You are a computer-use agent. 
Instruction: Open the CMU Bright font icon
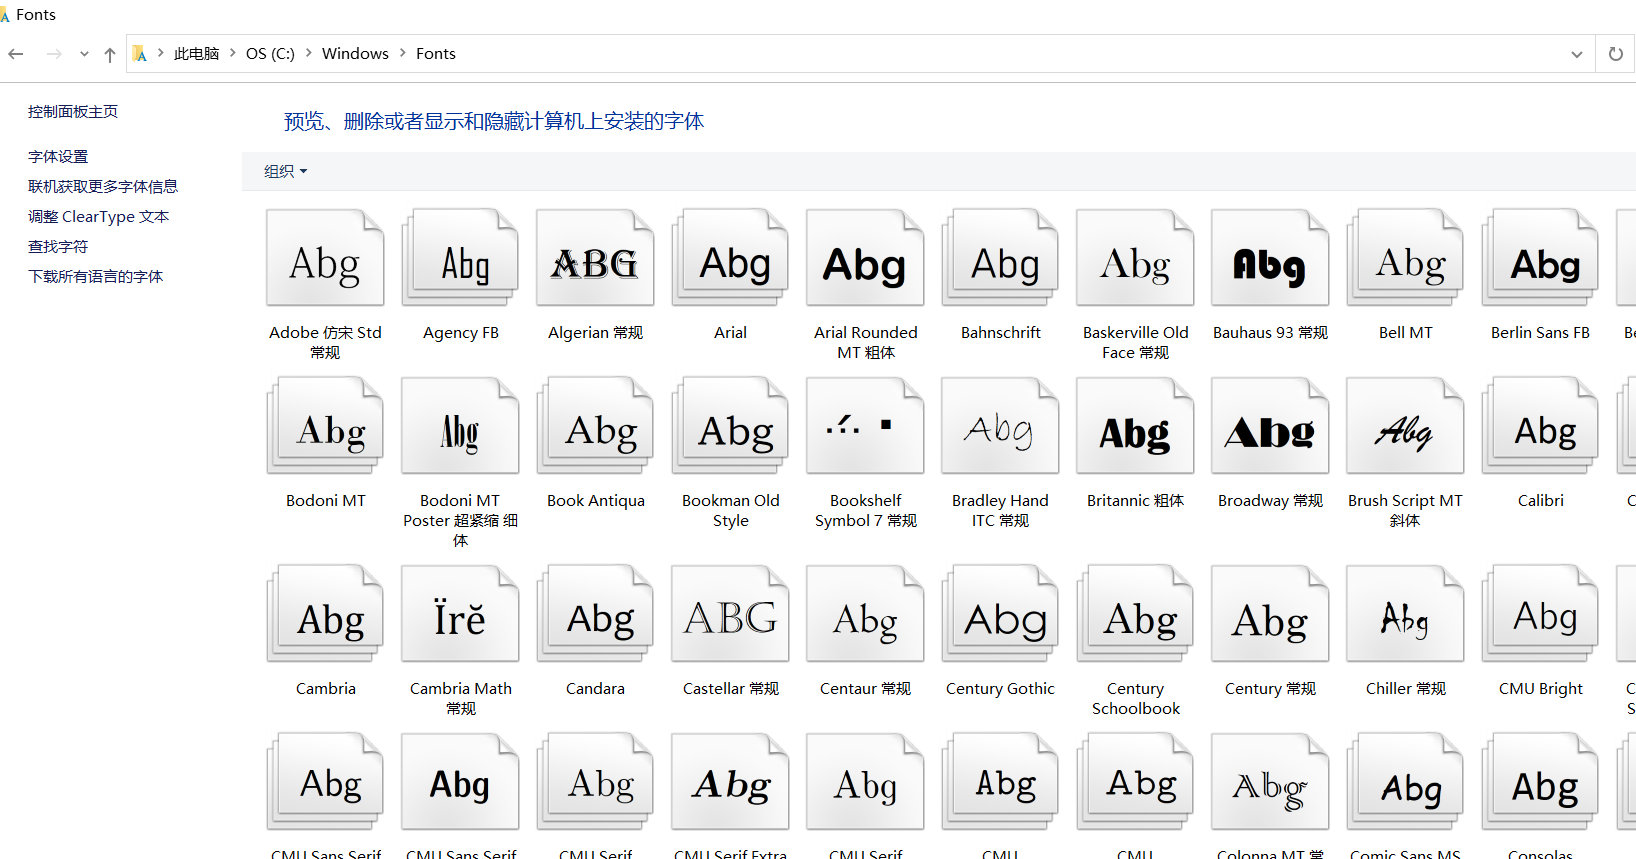1540,614
